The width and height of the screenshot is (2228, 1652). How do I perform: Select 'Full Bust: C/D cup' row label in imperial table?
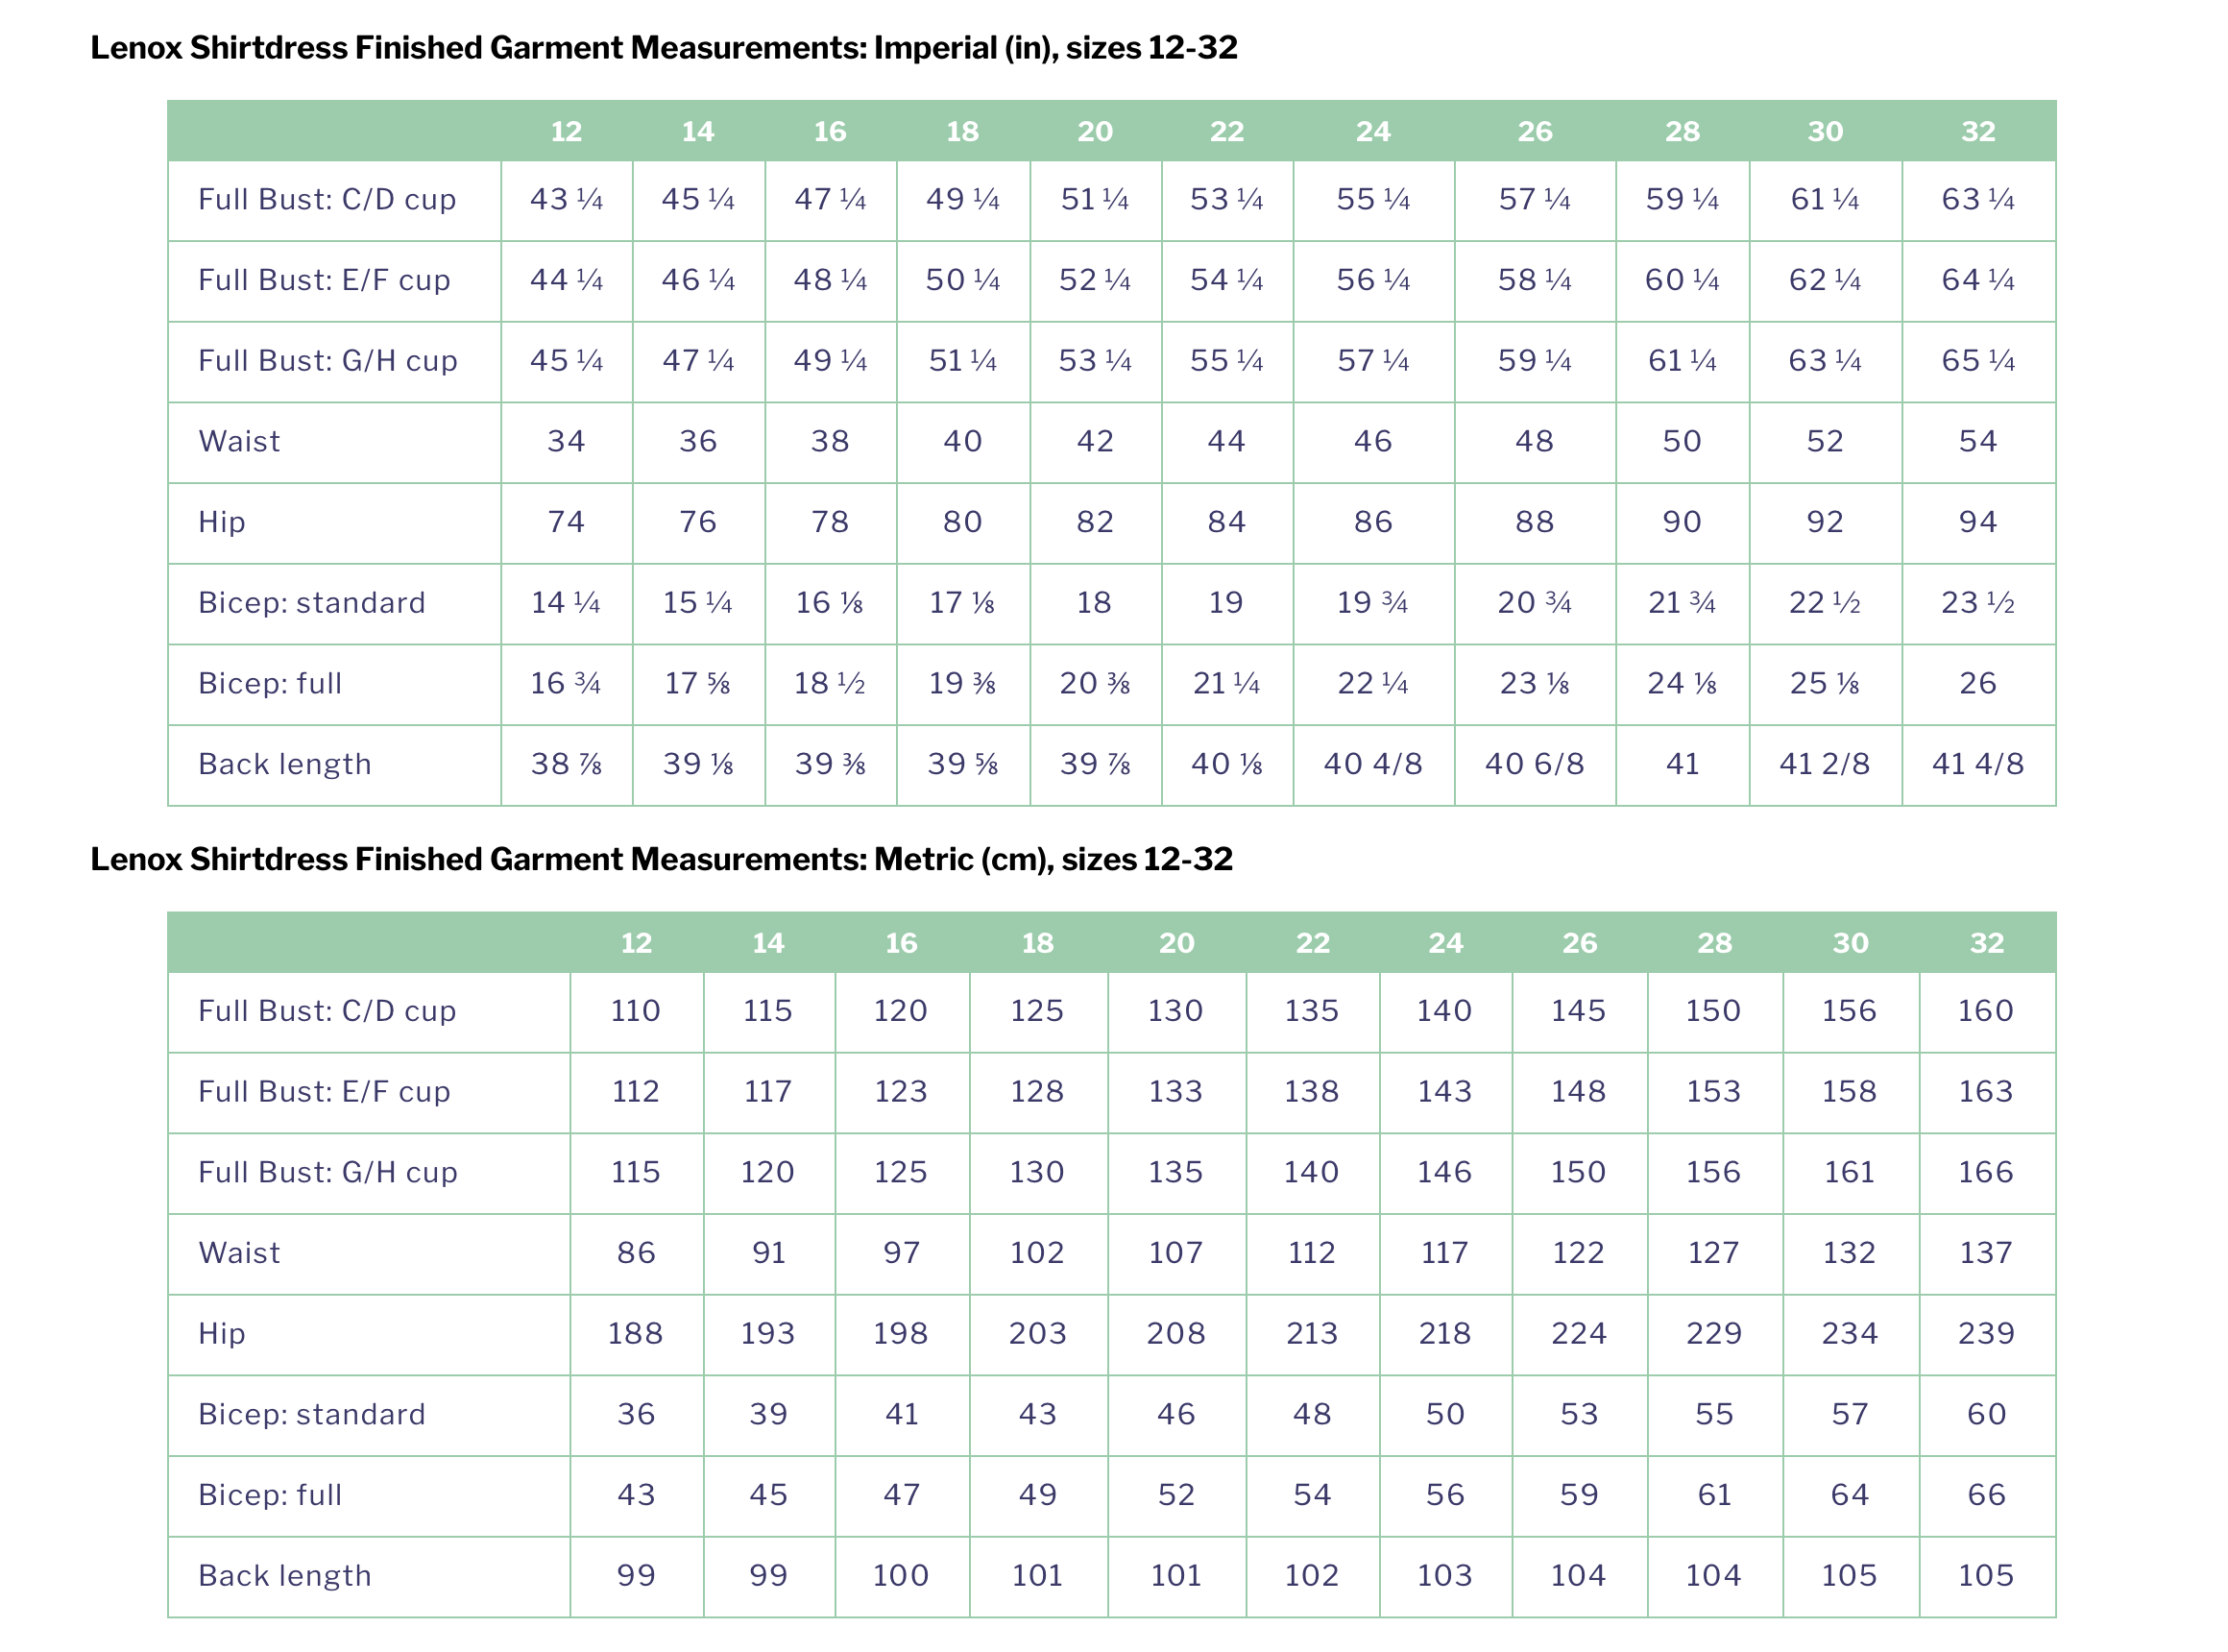click(x=327, y=199)
